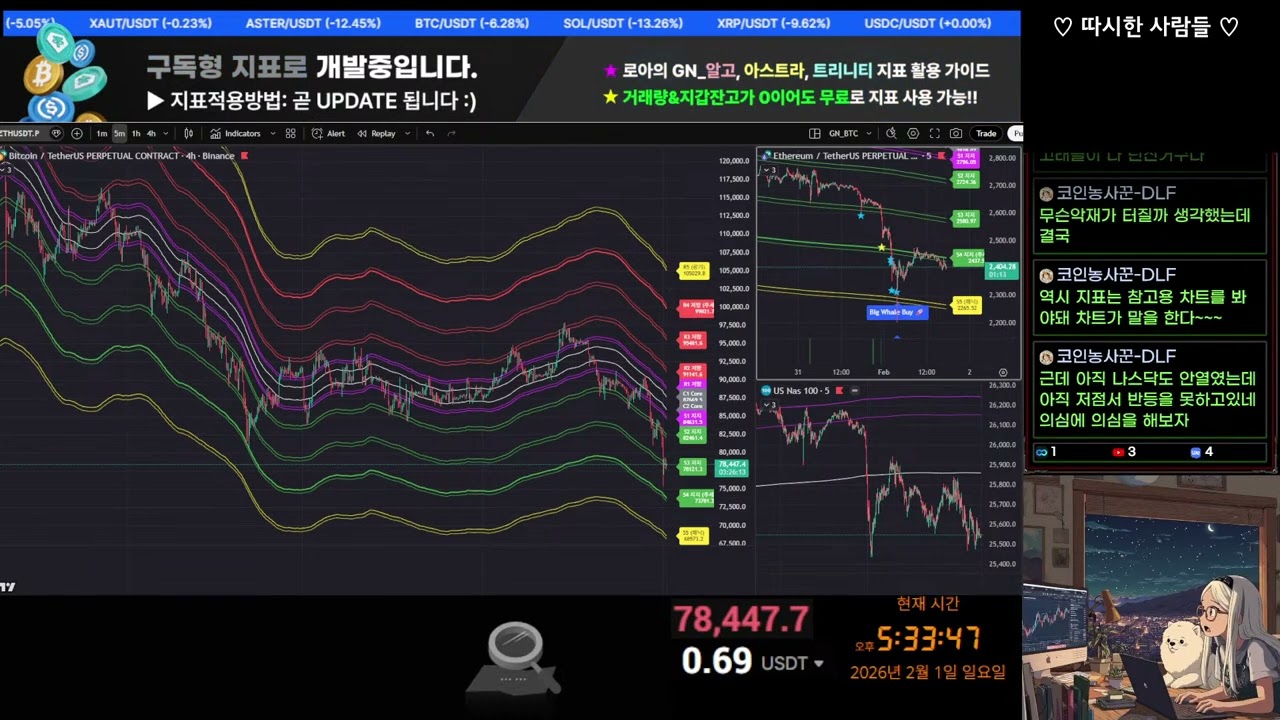The image size is (1280, 720).
Task: Open the Ethereum chart time axis settings gear
Action: pos(1003,372)
